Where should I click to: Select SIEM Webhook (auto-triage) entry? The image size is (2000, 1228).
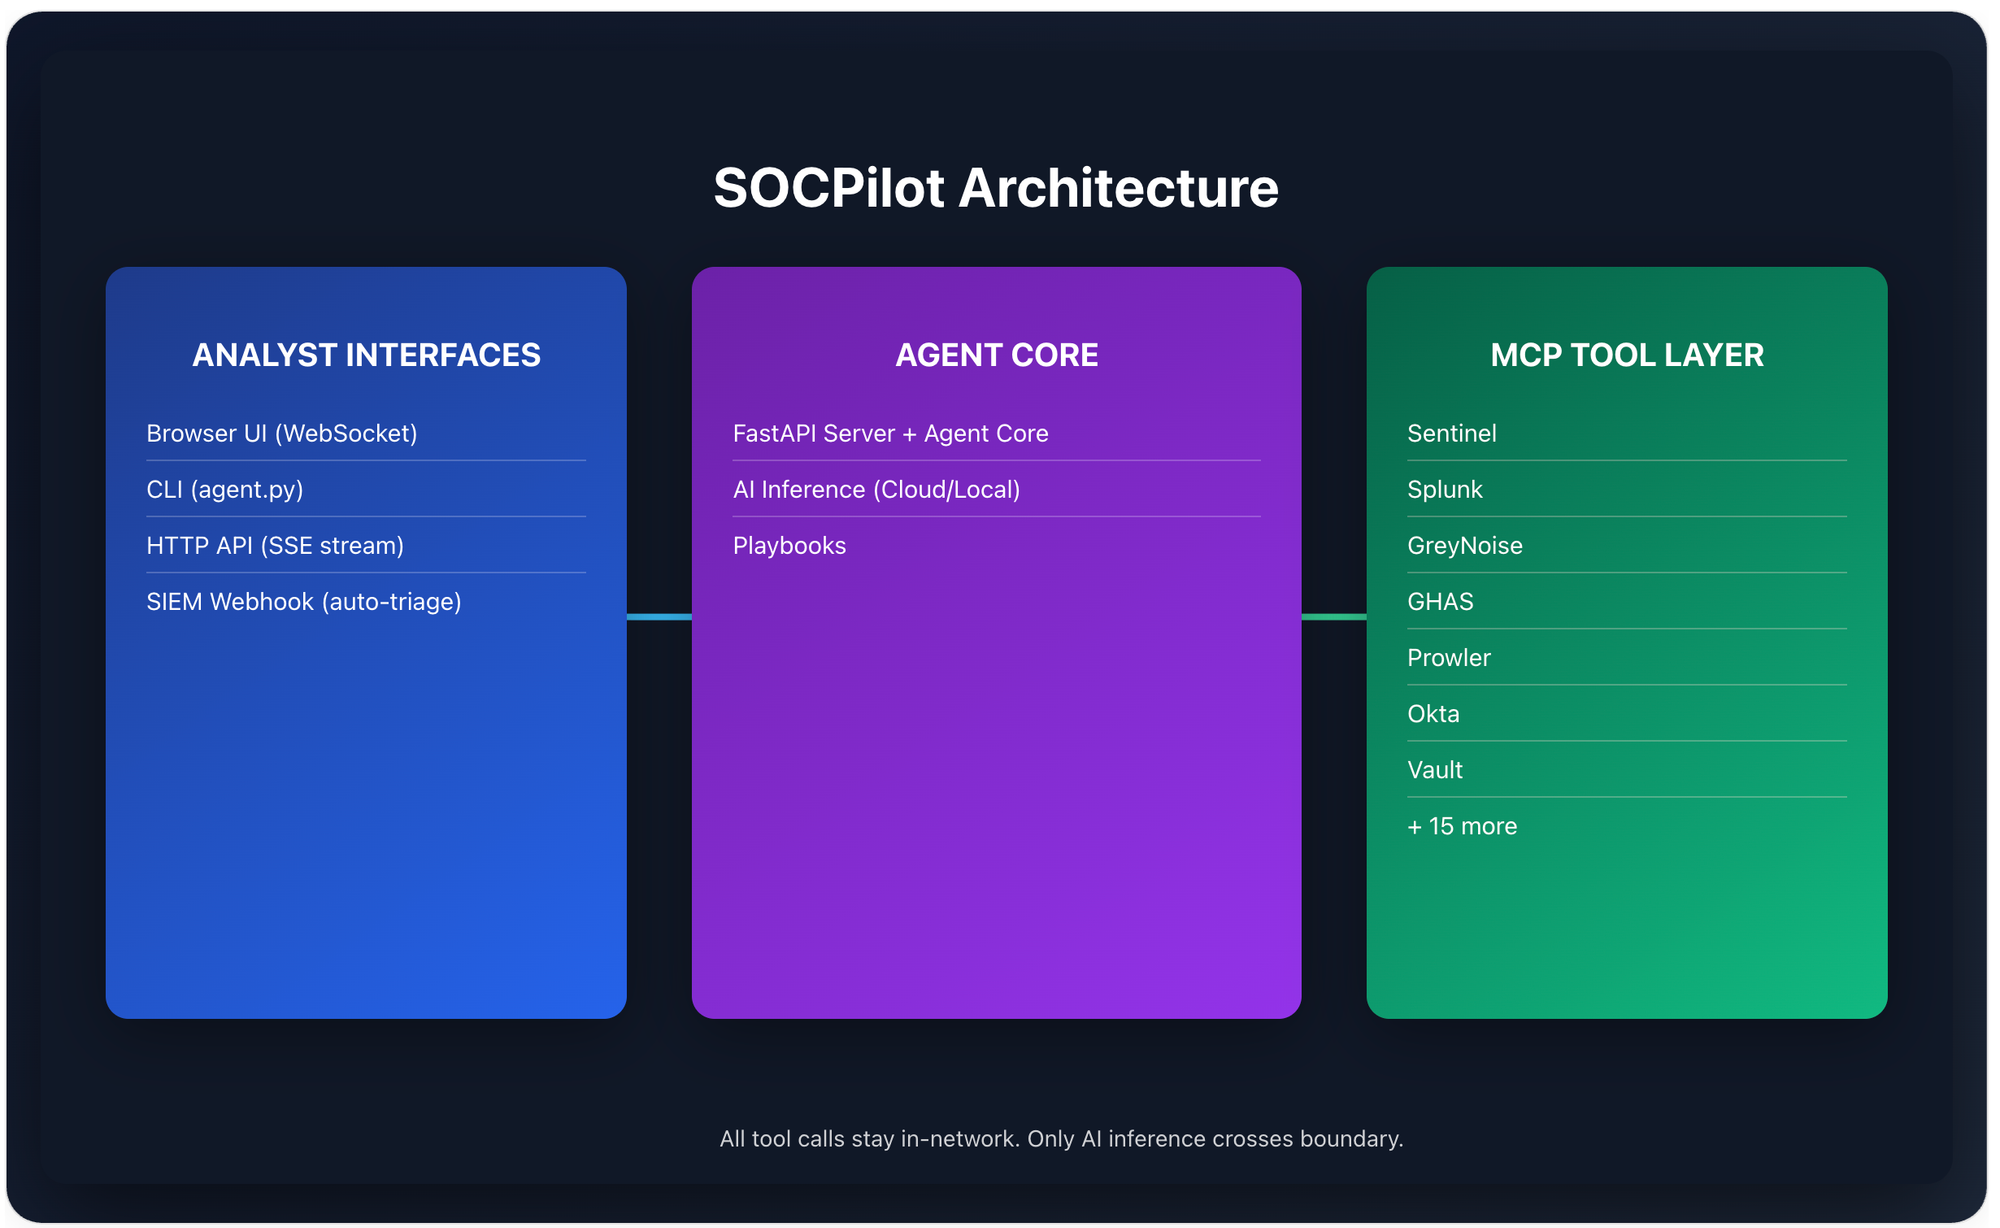coord(304,601)
